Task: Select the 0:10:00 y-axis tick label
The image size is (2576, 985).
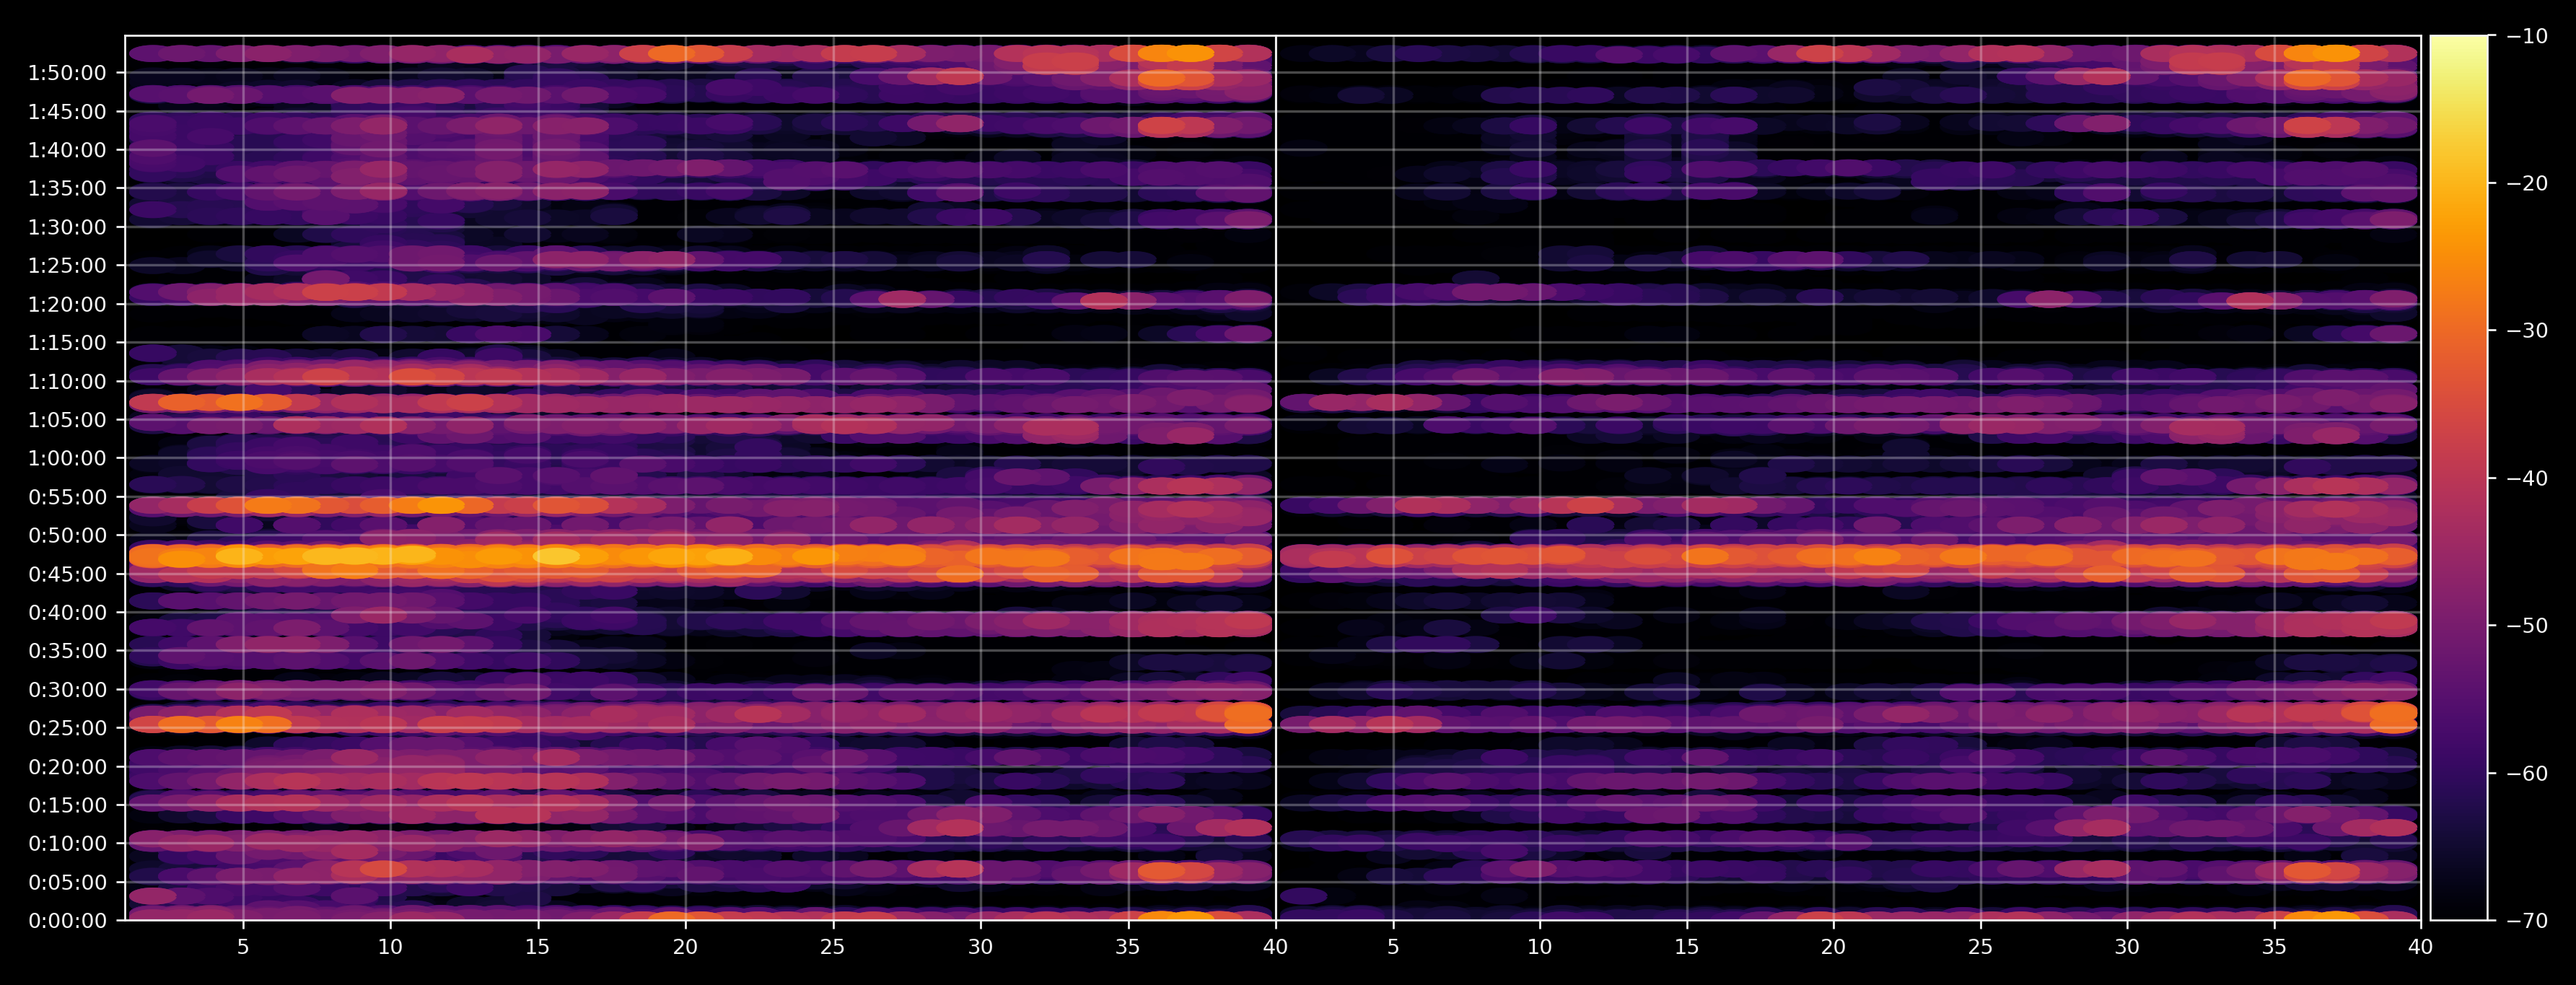Action: pos(67,844)
